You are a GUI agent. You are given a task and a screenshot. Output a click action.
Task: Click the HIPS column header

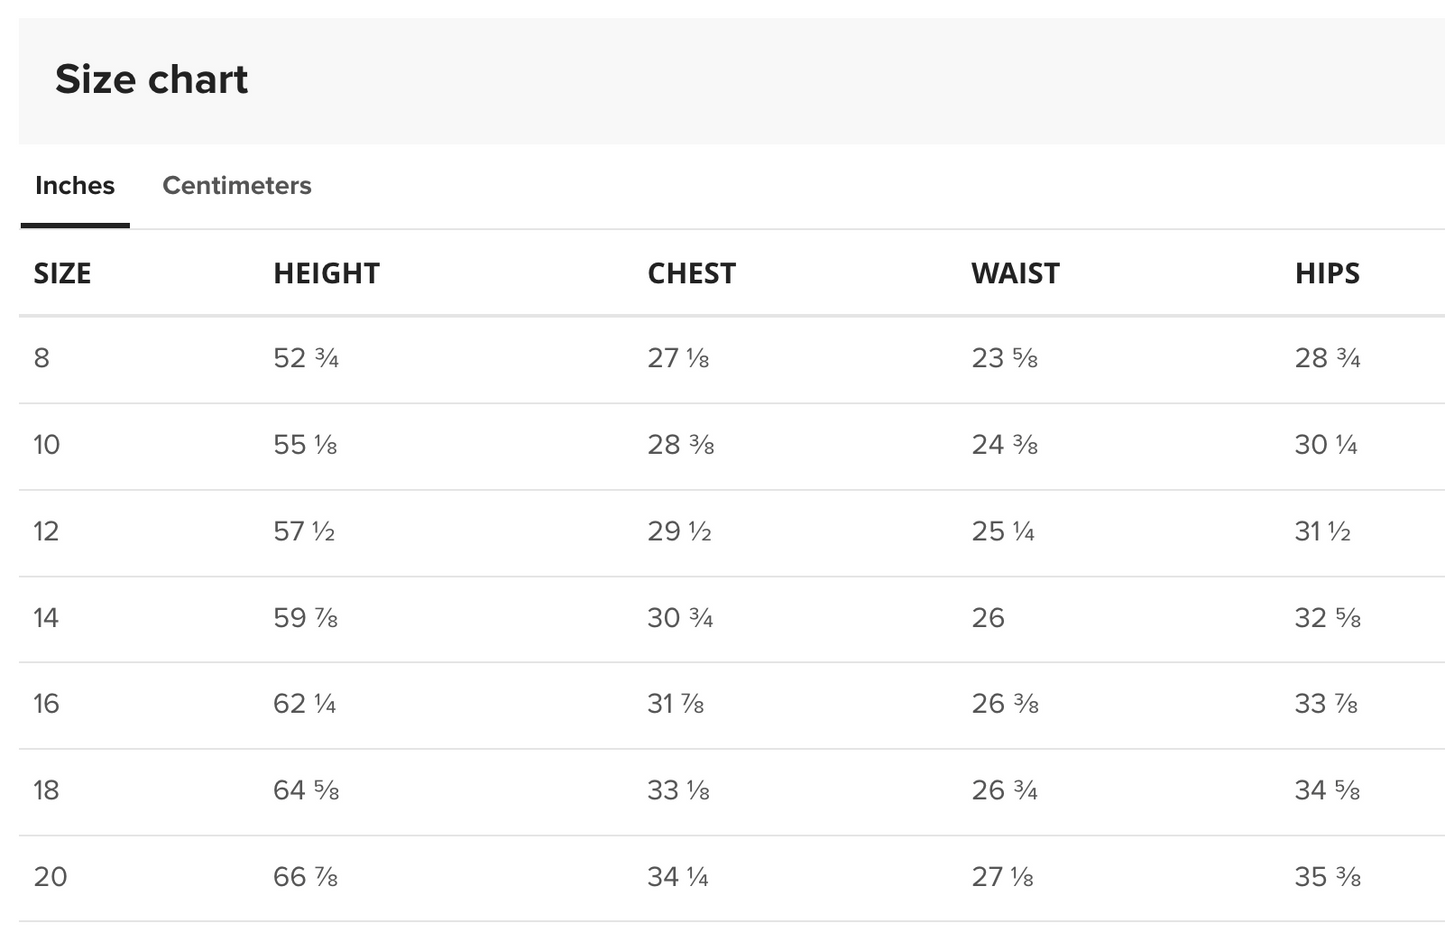tap(1327, 274)
